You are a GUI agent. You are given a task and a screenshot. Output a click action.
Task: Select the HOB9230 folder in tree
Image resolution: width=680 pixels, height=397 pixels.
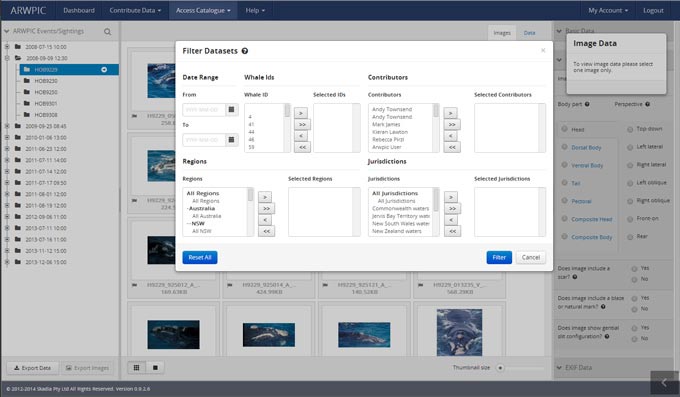pyautogui.click(x=46, y=81)
